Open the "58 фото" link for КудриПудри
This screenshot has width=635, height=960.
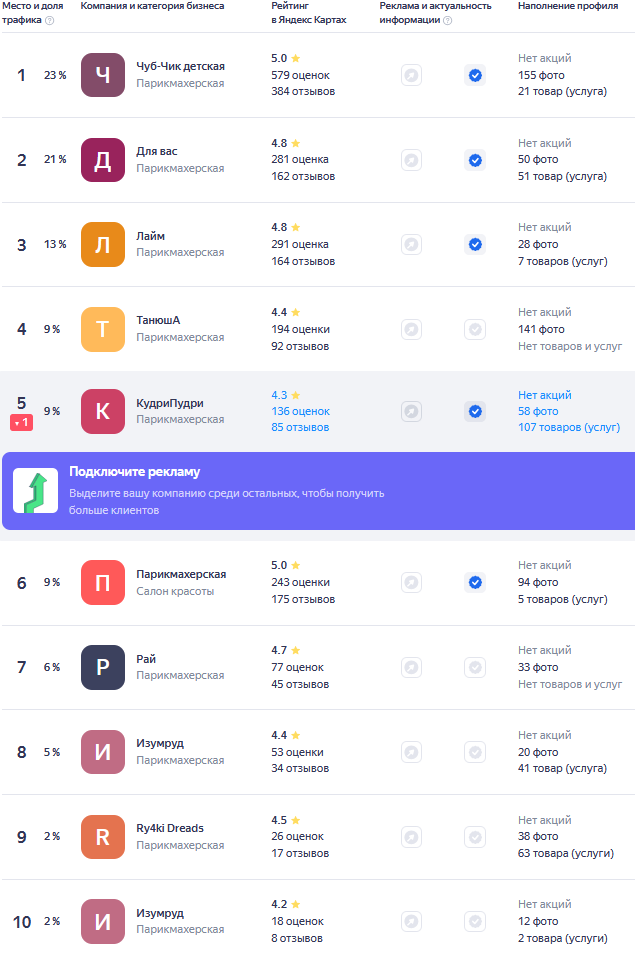[x=538, y=411]
